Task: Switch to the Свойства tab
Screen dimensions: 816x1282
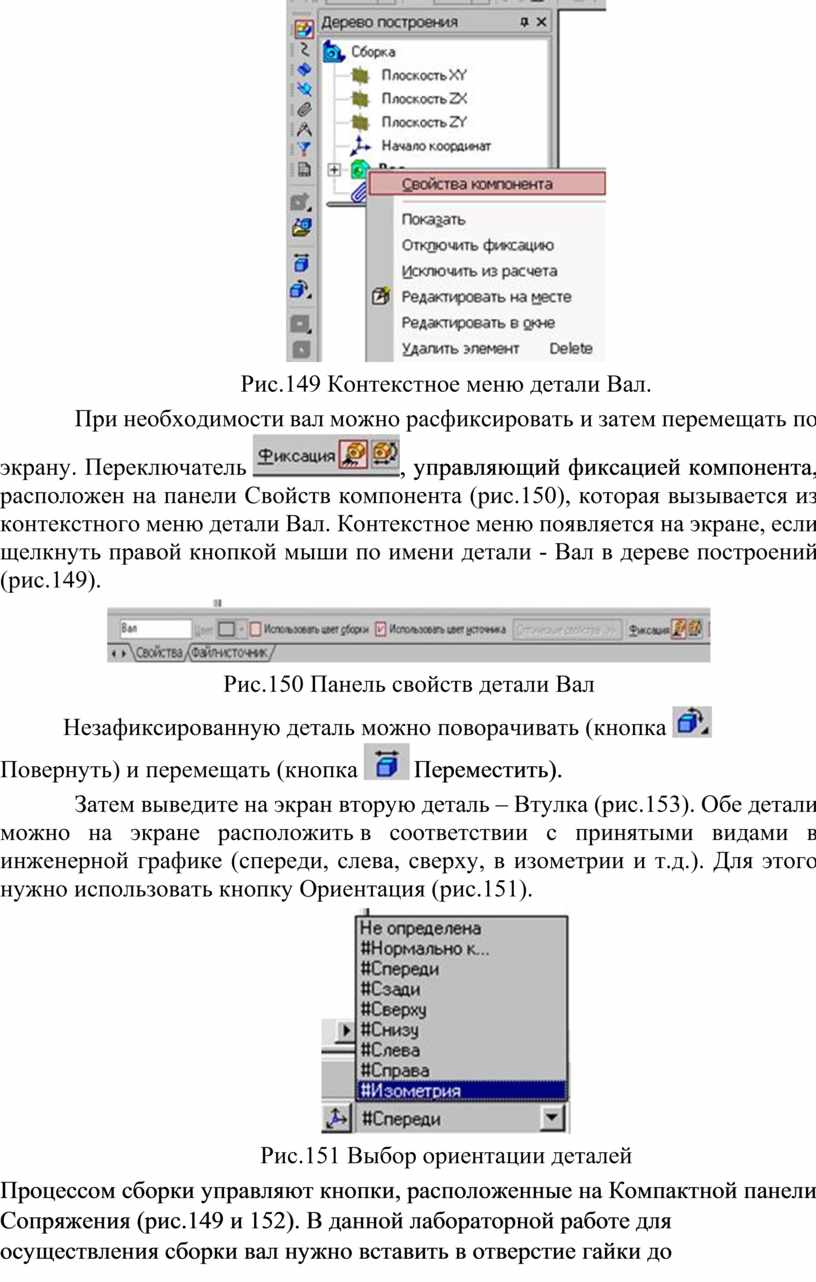Action: click(160, 652)
